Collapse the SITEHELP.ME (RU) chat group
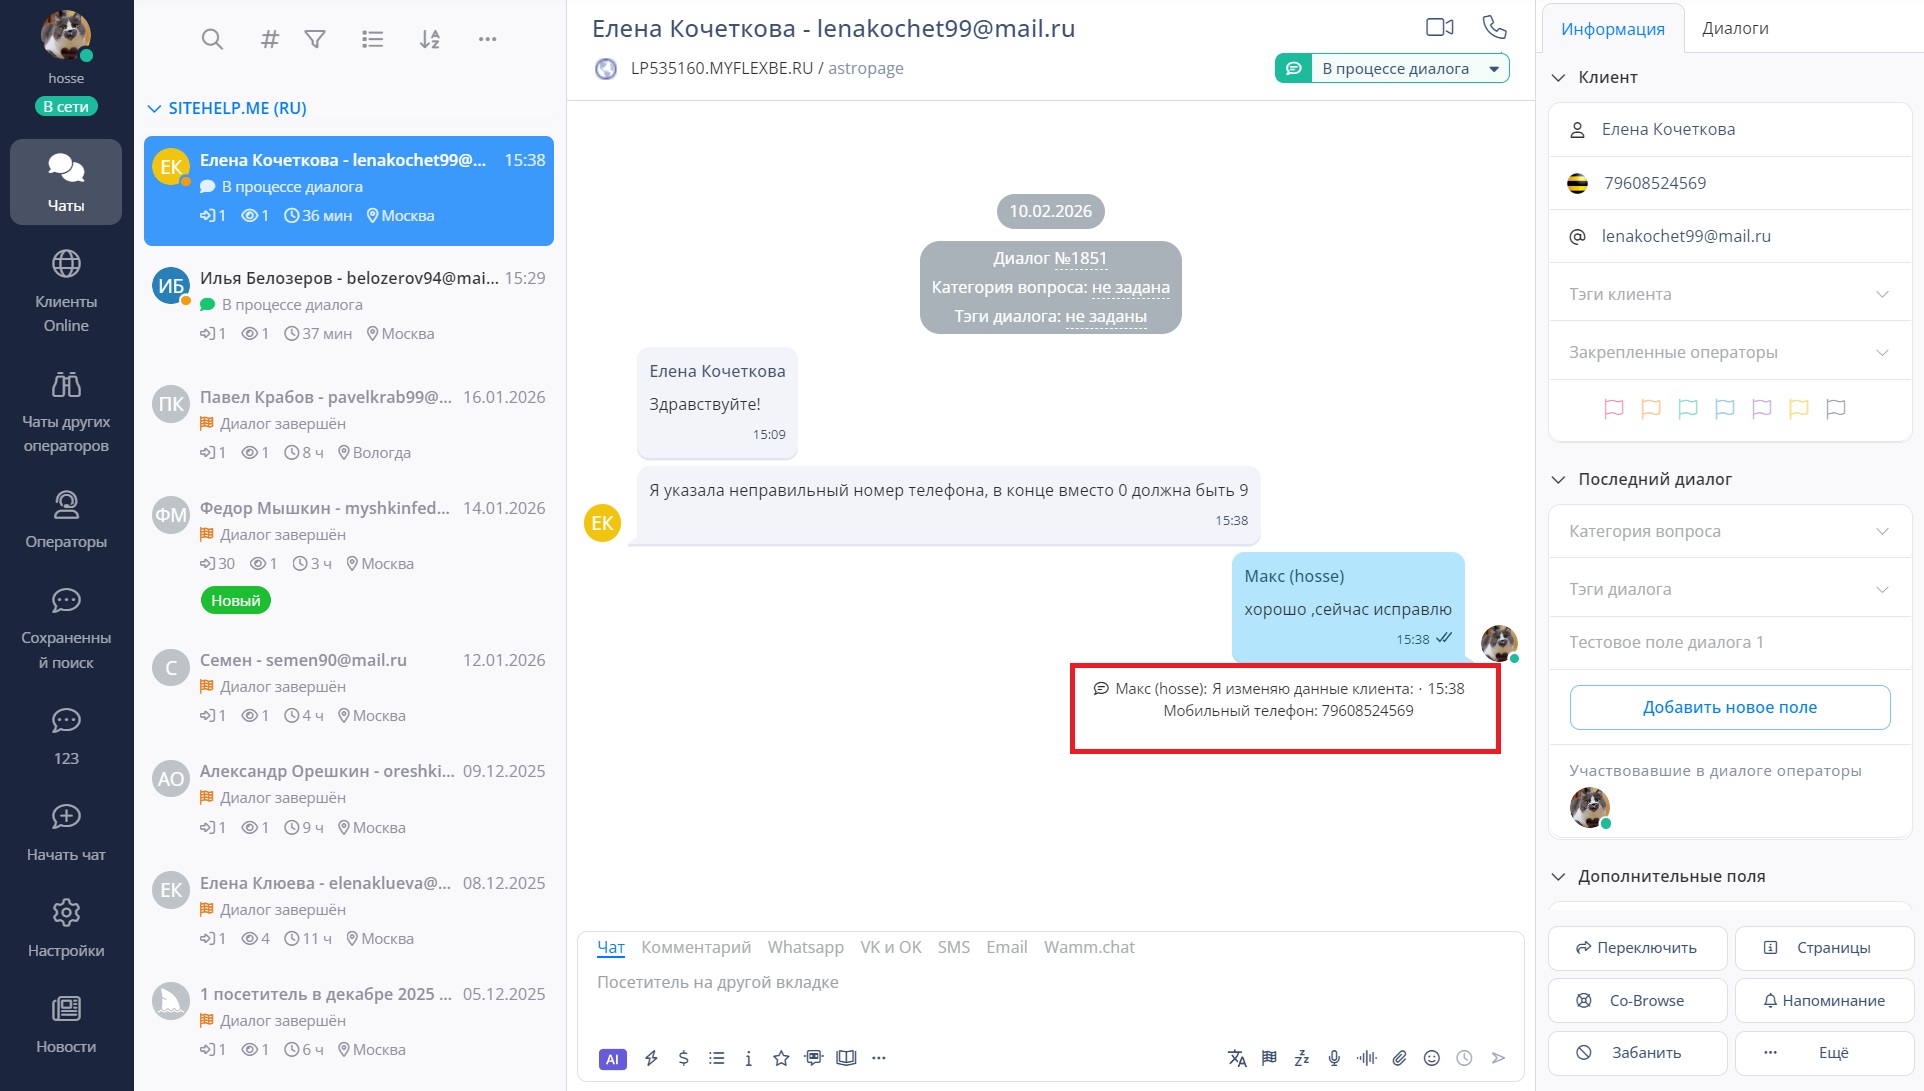The image size is (1924, 1091). tap(154, 108)
